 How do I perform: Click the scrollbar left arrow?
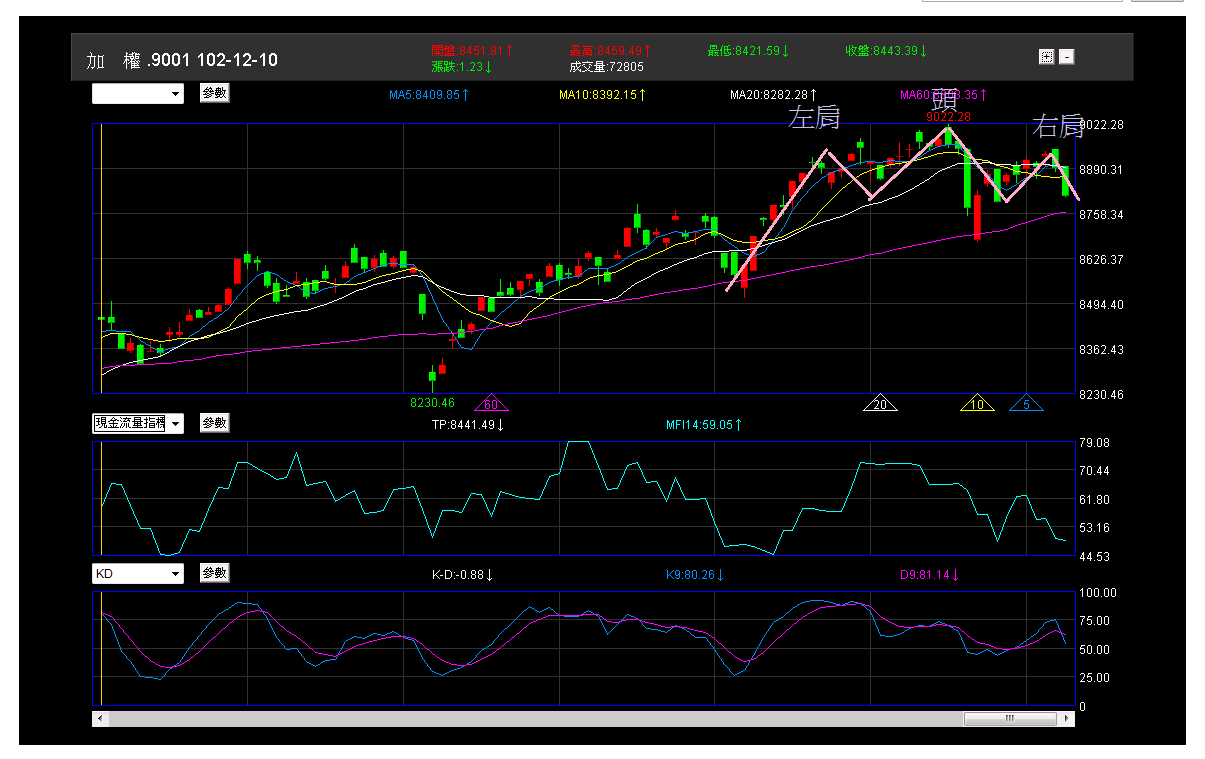pos(100,718)
